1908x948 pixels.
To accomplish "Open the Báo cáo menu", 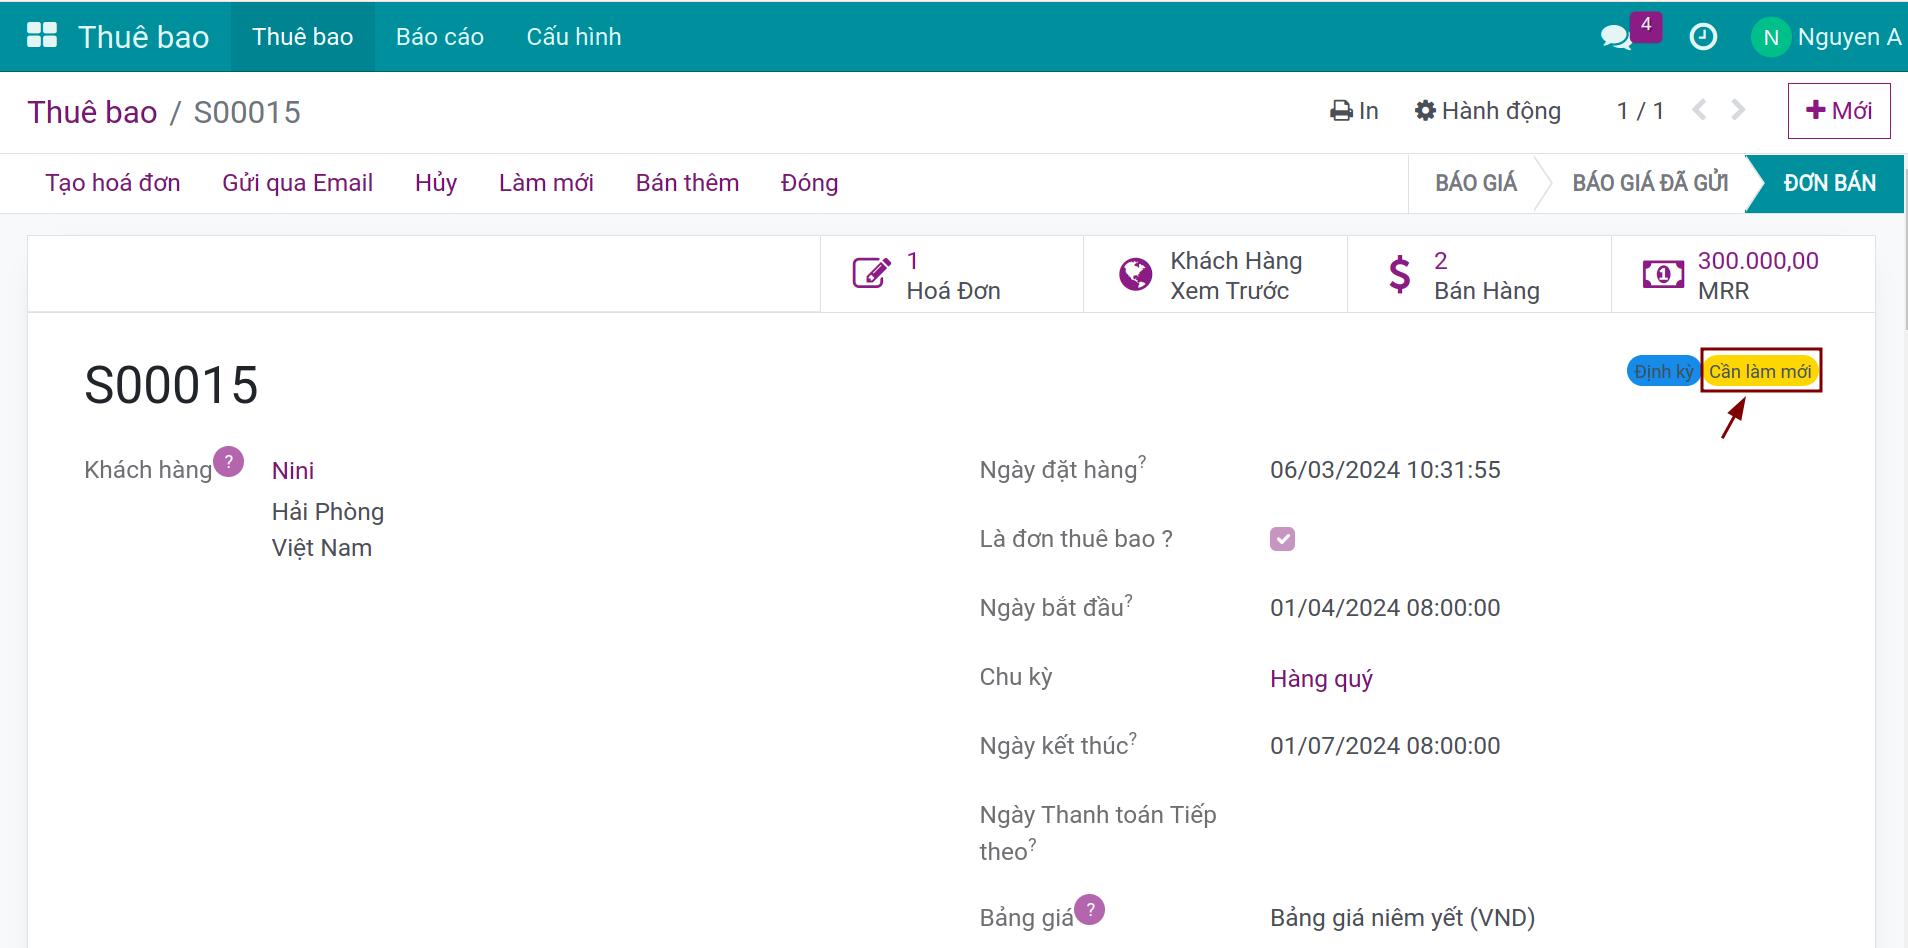I will tap(439, 37).
